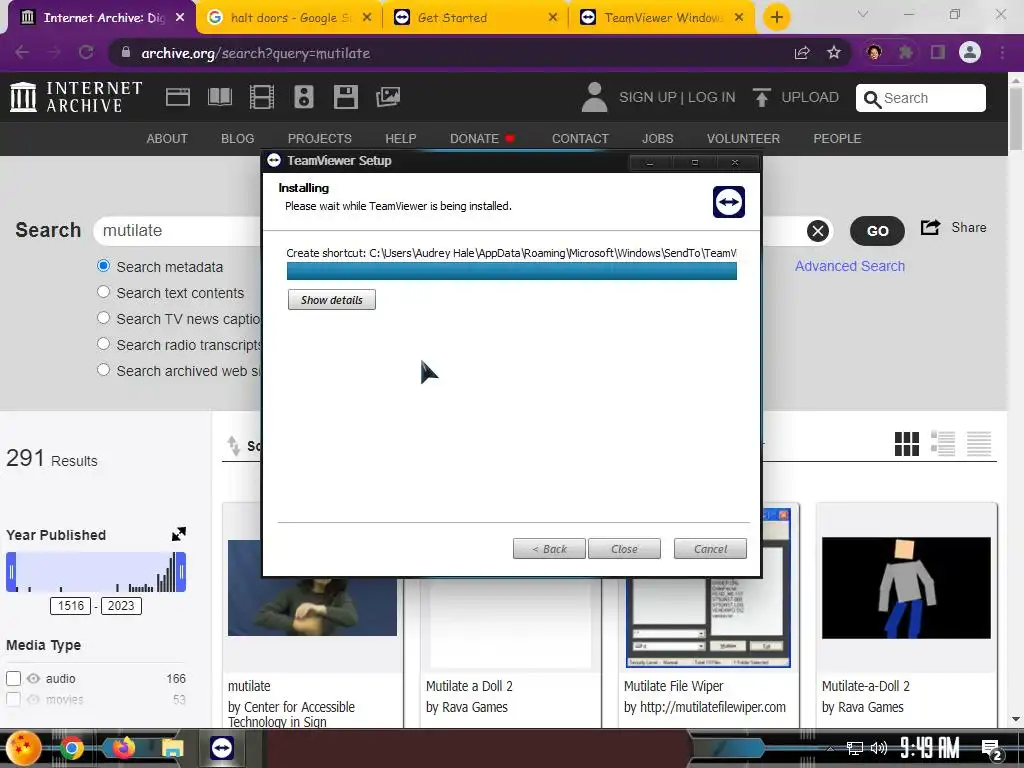Click the user avatar icon near Sign Up
Image resolution: width=1024 pixels, height=768 pixels.
click(594, 97)
